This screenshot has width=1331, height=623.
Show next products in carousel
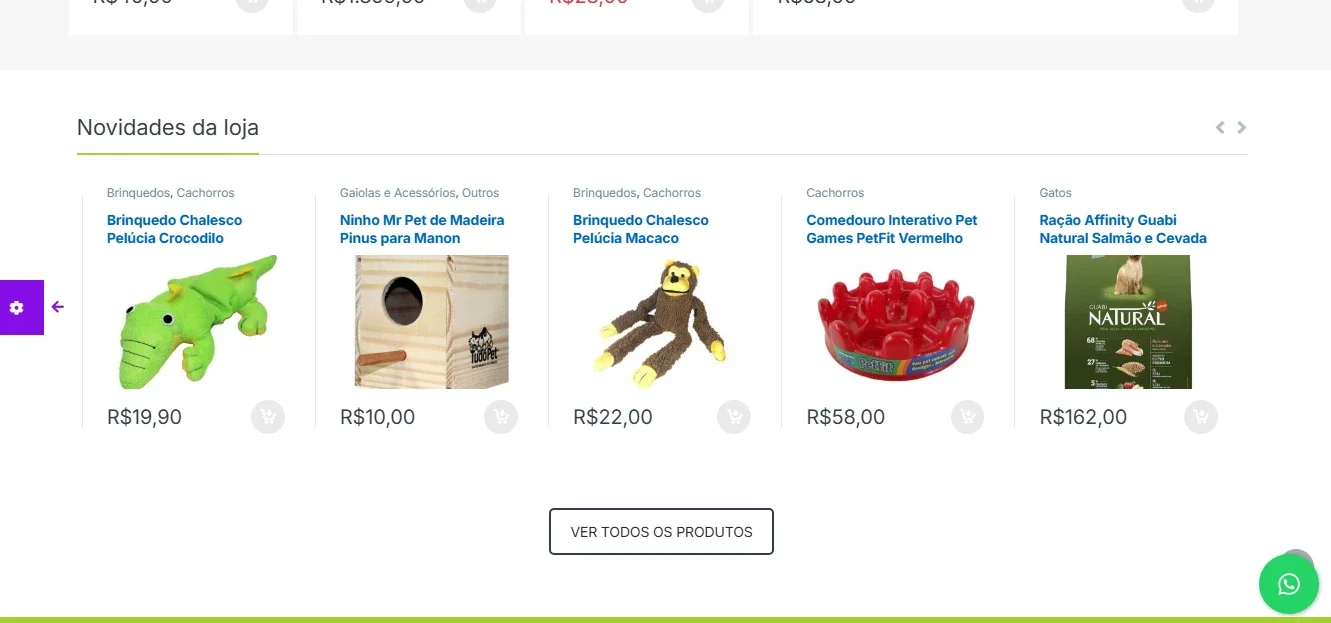pyautogui.click(x=1242, y=127)
